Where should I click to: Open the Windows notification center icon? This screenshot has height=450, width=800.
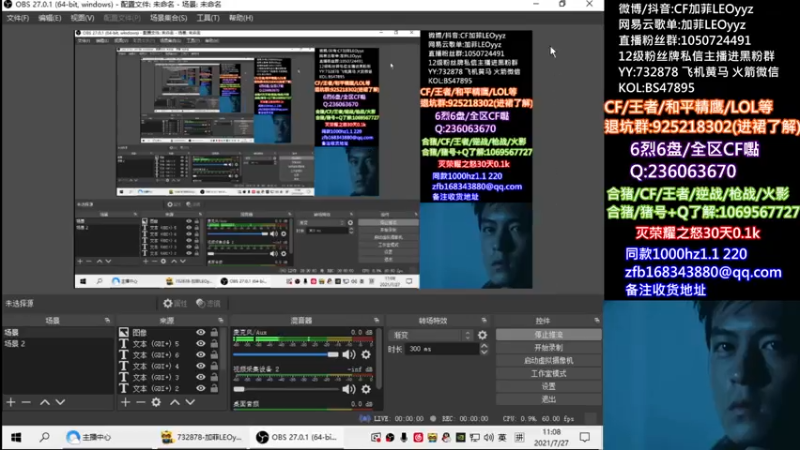tap(585, 438)
